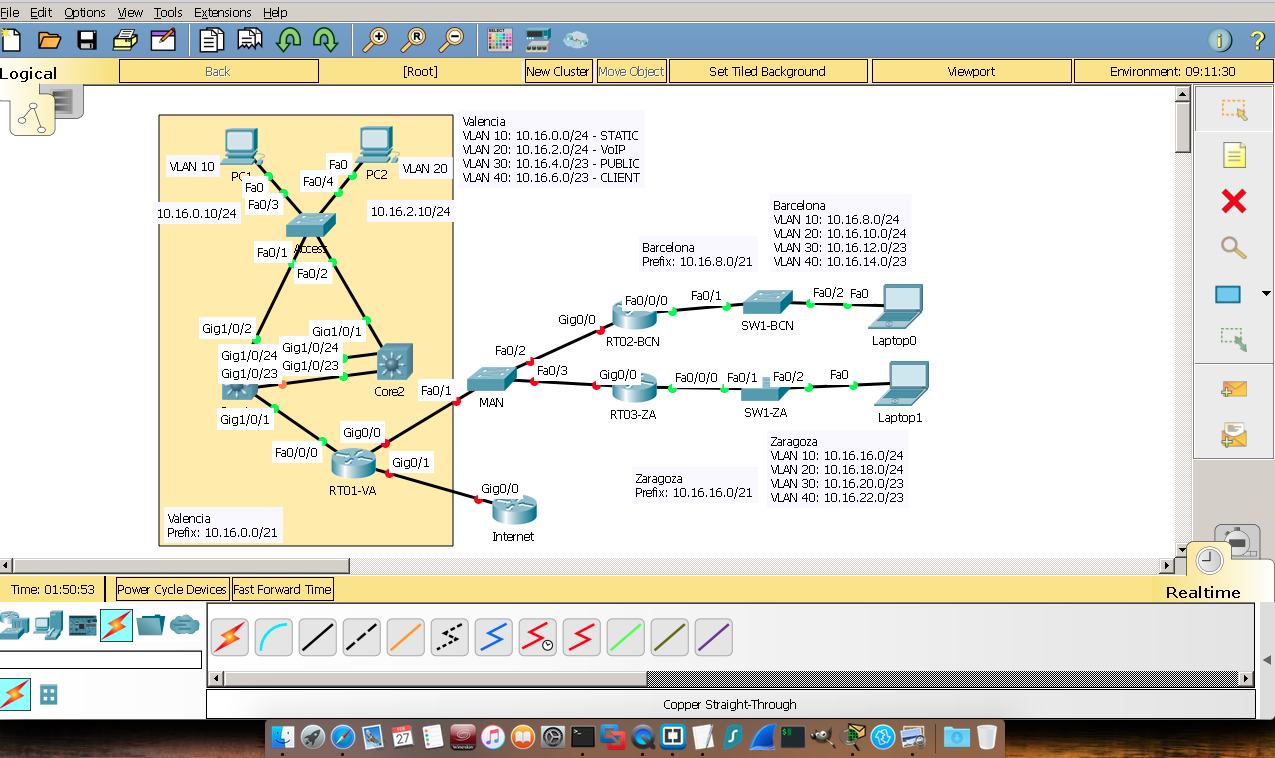Create a new file with New icon
The width and height of the screenshot is (1275, 758).
click(x=11, y=40)
